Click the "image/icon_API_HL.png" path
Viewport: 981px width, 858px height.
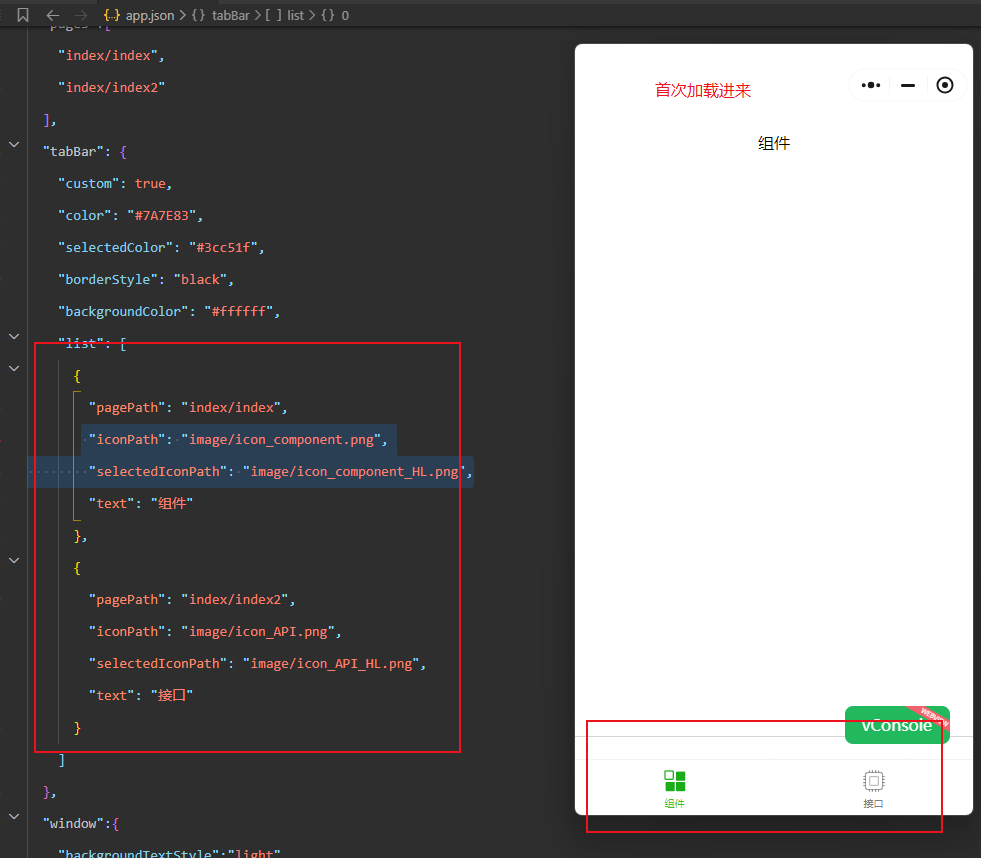tap(331, 663)
